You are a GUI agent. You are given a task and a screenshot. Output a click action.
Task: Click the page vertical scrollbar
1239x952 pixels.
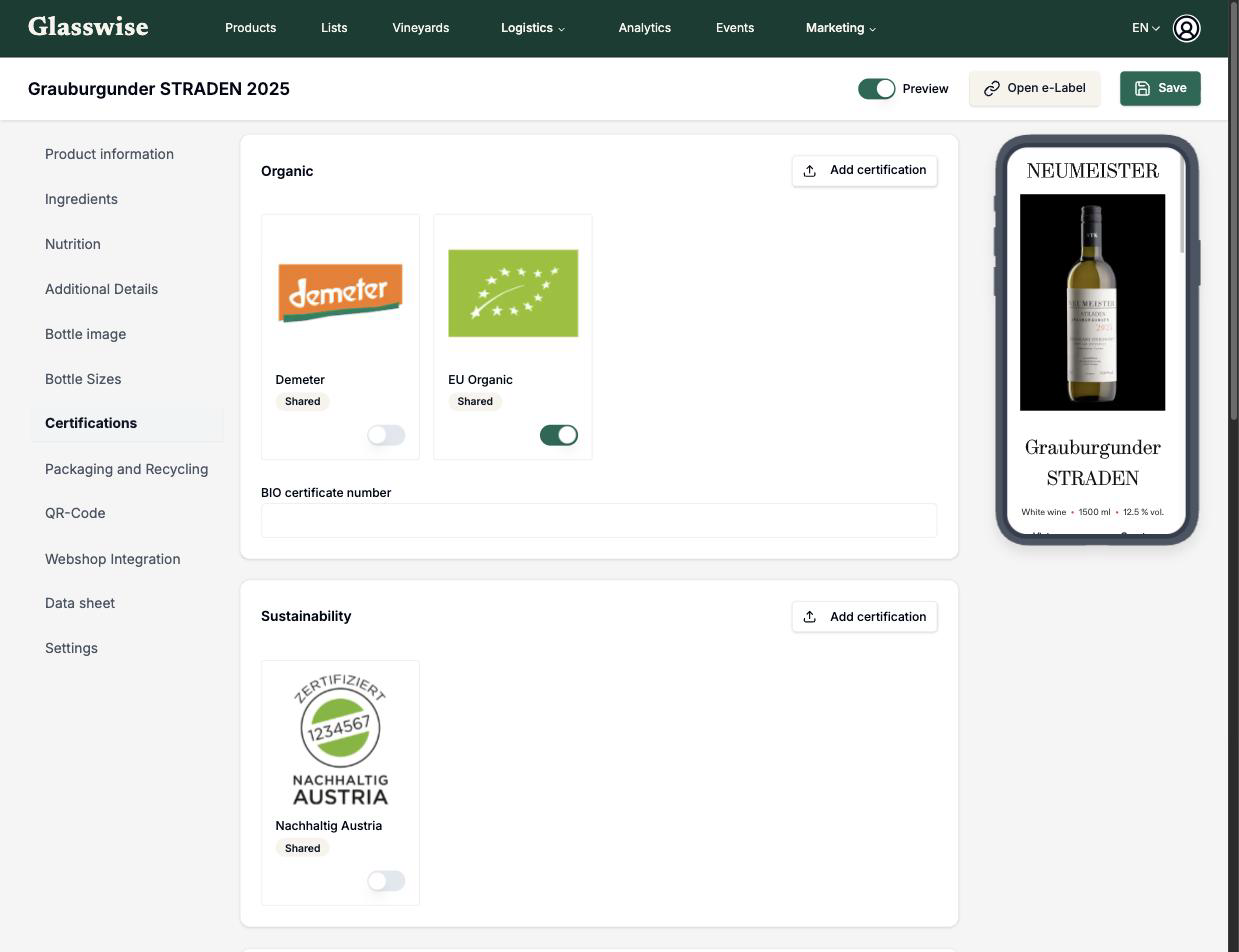pos(1233,210)
